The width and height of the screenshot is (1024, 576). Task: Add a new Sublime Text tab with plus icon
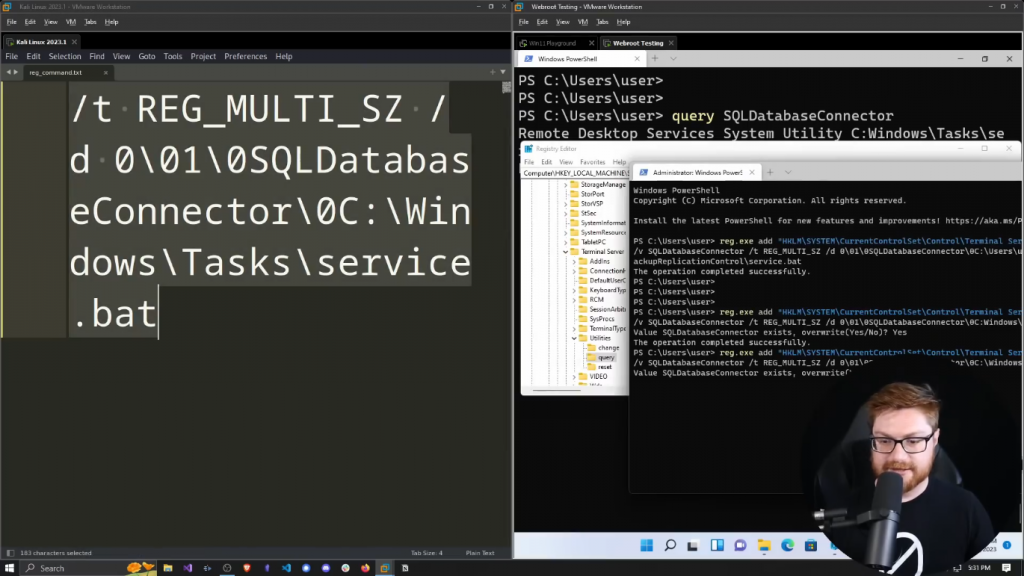(x=492, y=72)
